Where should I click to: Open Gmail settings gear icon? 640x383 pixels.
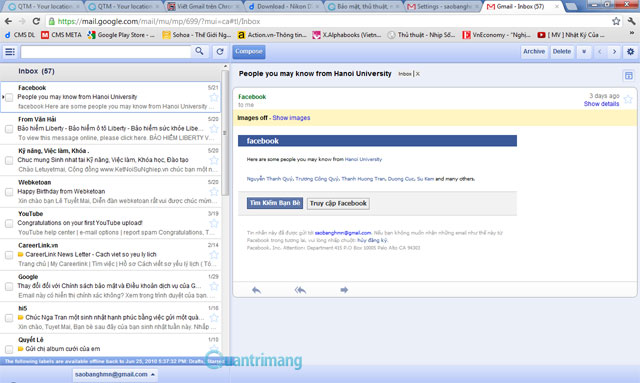630,52
